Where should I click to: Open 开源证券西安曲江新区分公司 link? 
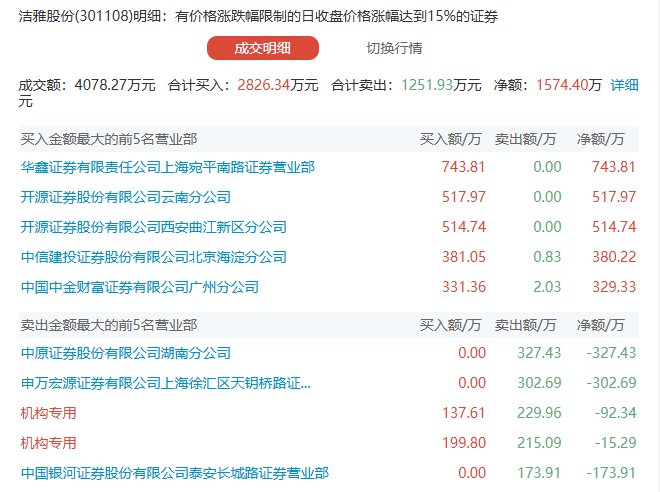click(154, 227)
